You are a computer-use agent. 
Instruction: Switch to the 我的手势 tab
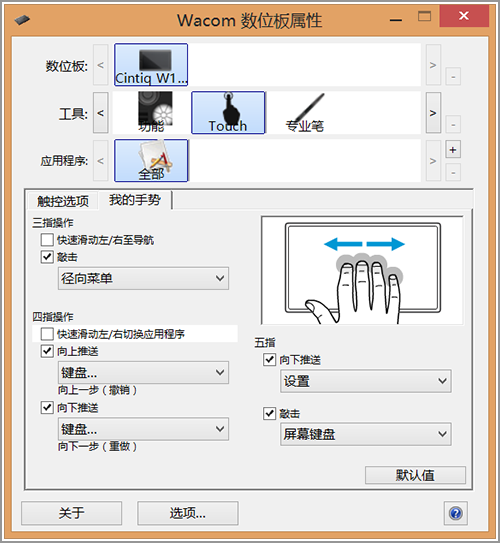click(135, 200)
